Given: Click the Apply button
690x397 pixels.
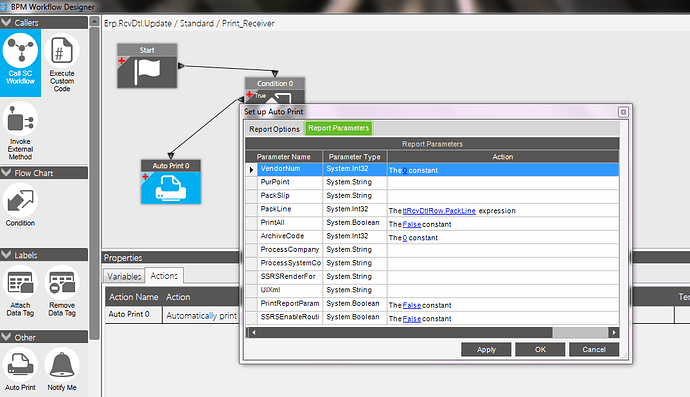Looking at the screenshot, I should (x=486, y=349).
